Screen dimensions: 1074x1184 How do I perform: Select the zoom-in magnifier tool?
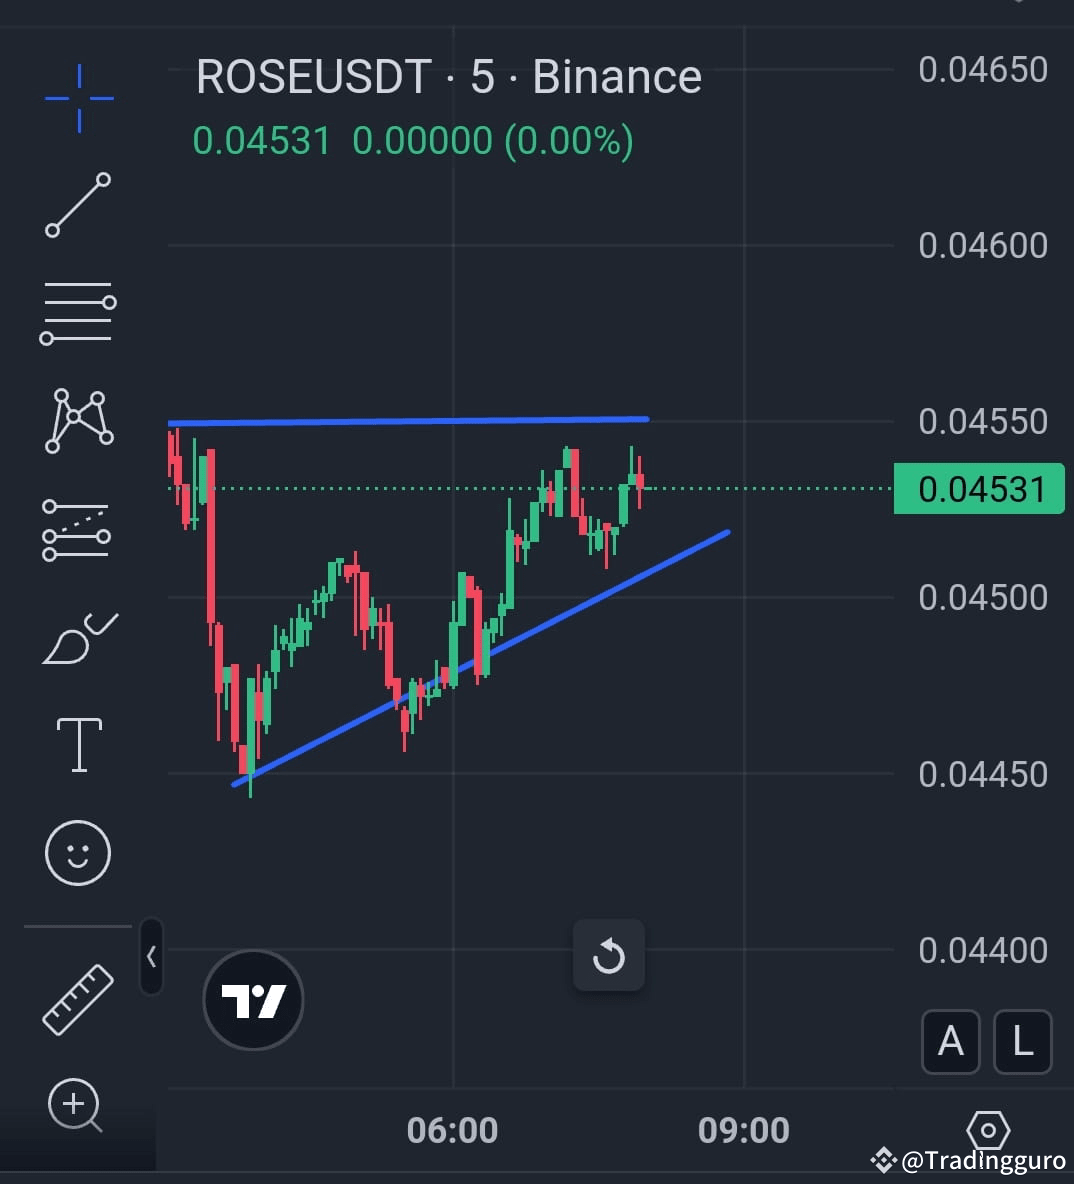[75, 1105]
